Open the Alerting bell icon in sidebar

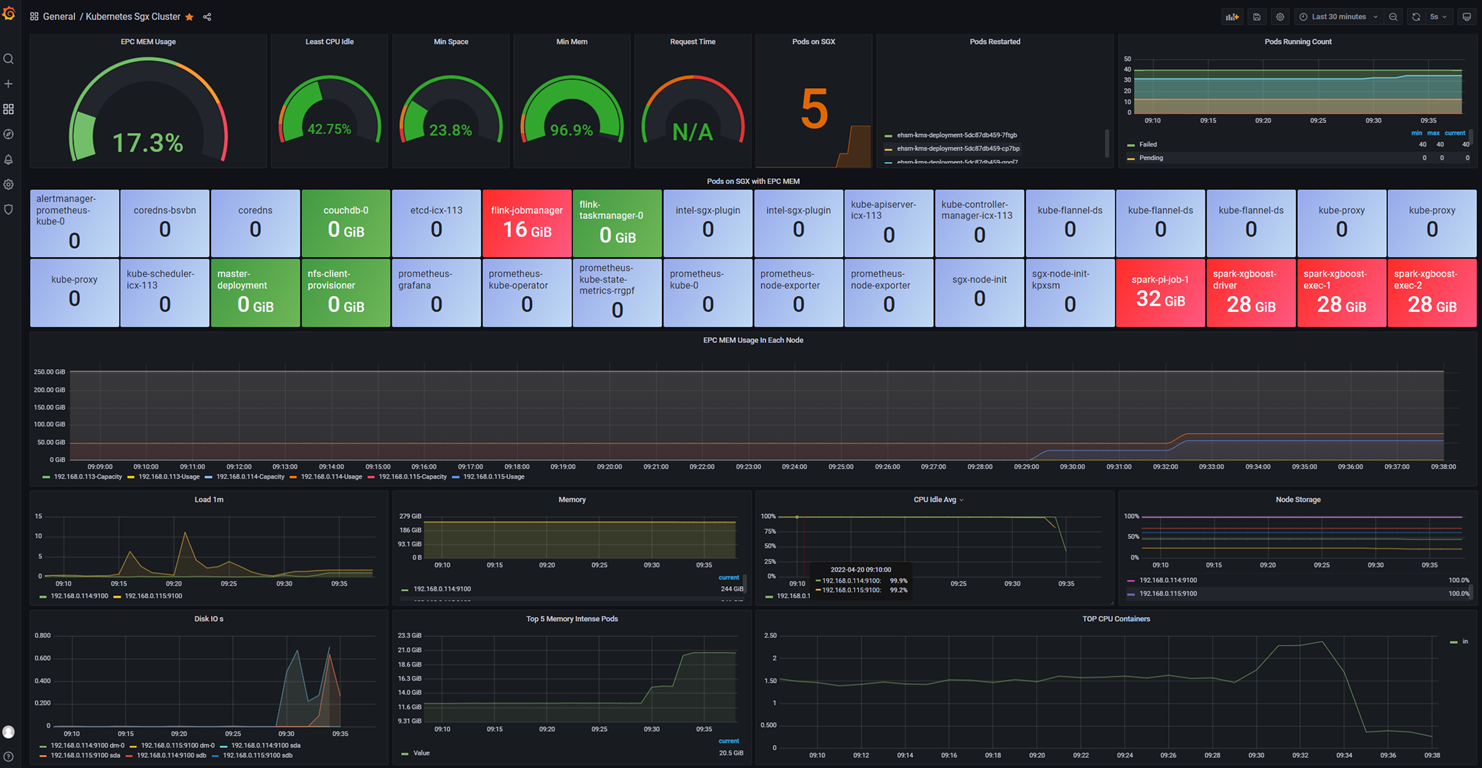tap(9, 160)
